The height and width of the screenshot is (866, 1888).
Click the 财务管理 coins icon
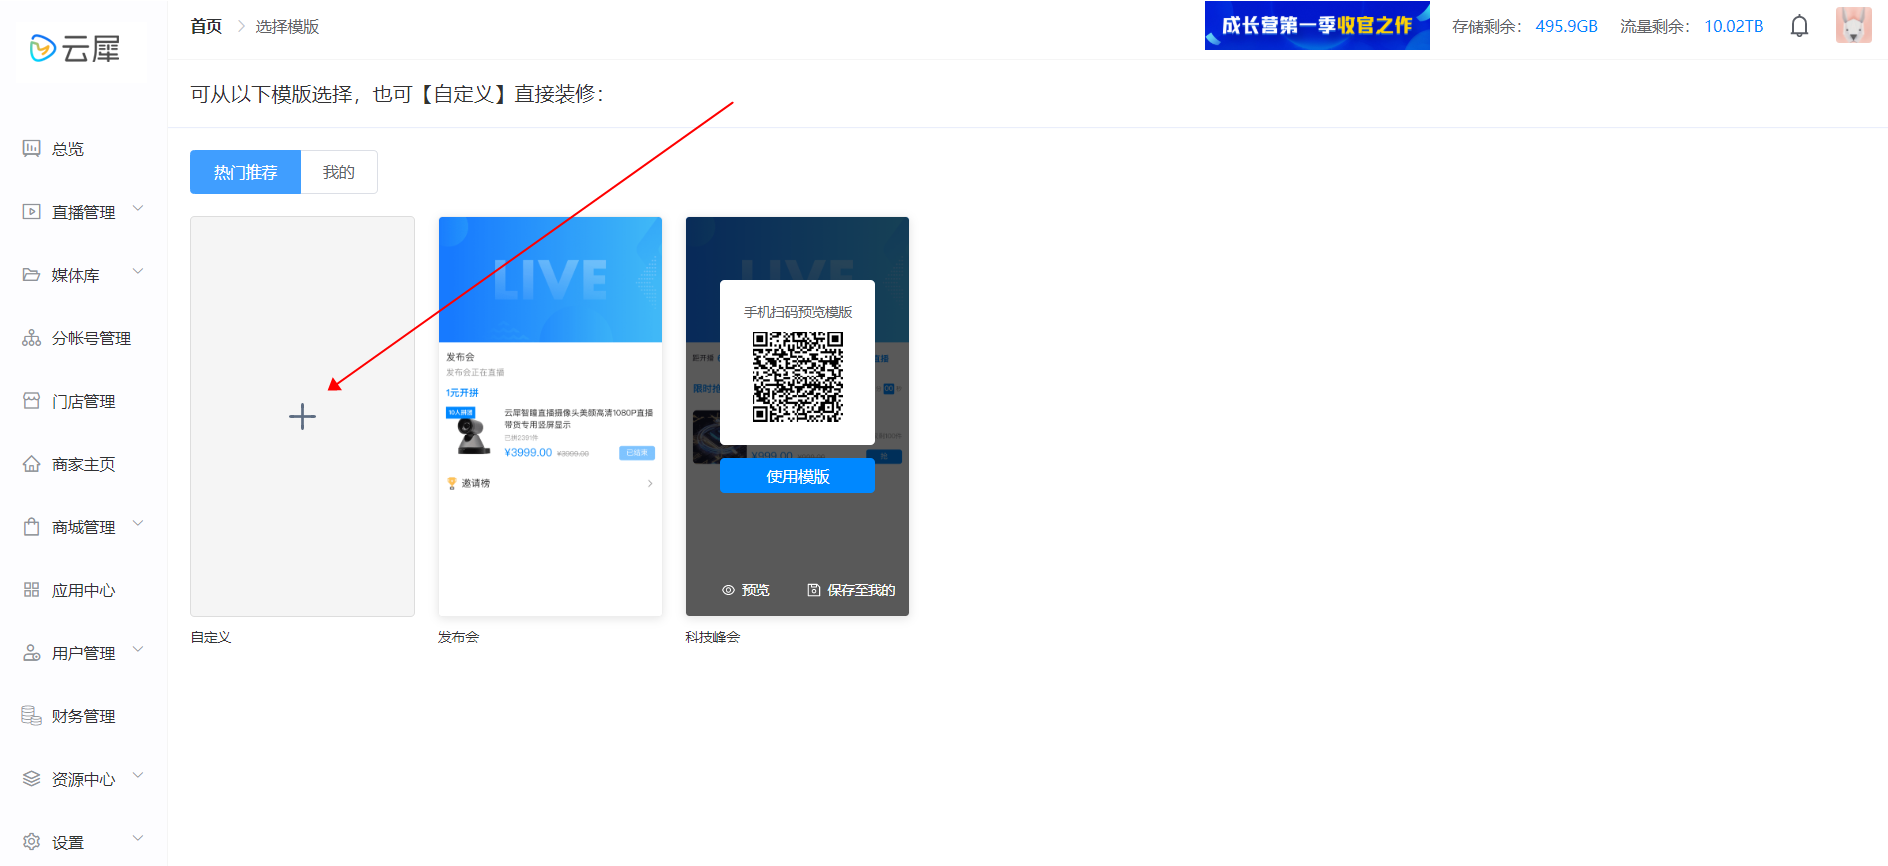coord(32,716)
